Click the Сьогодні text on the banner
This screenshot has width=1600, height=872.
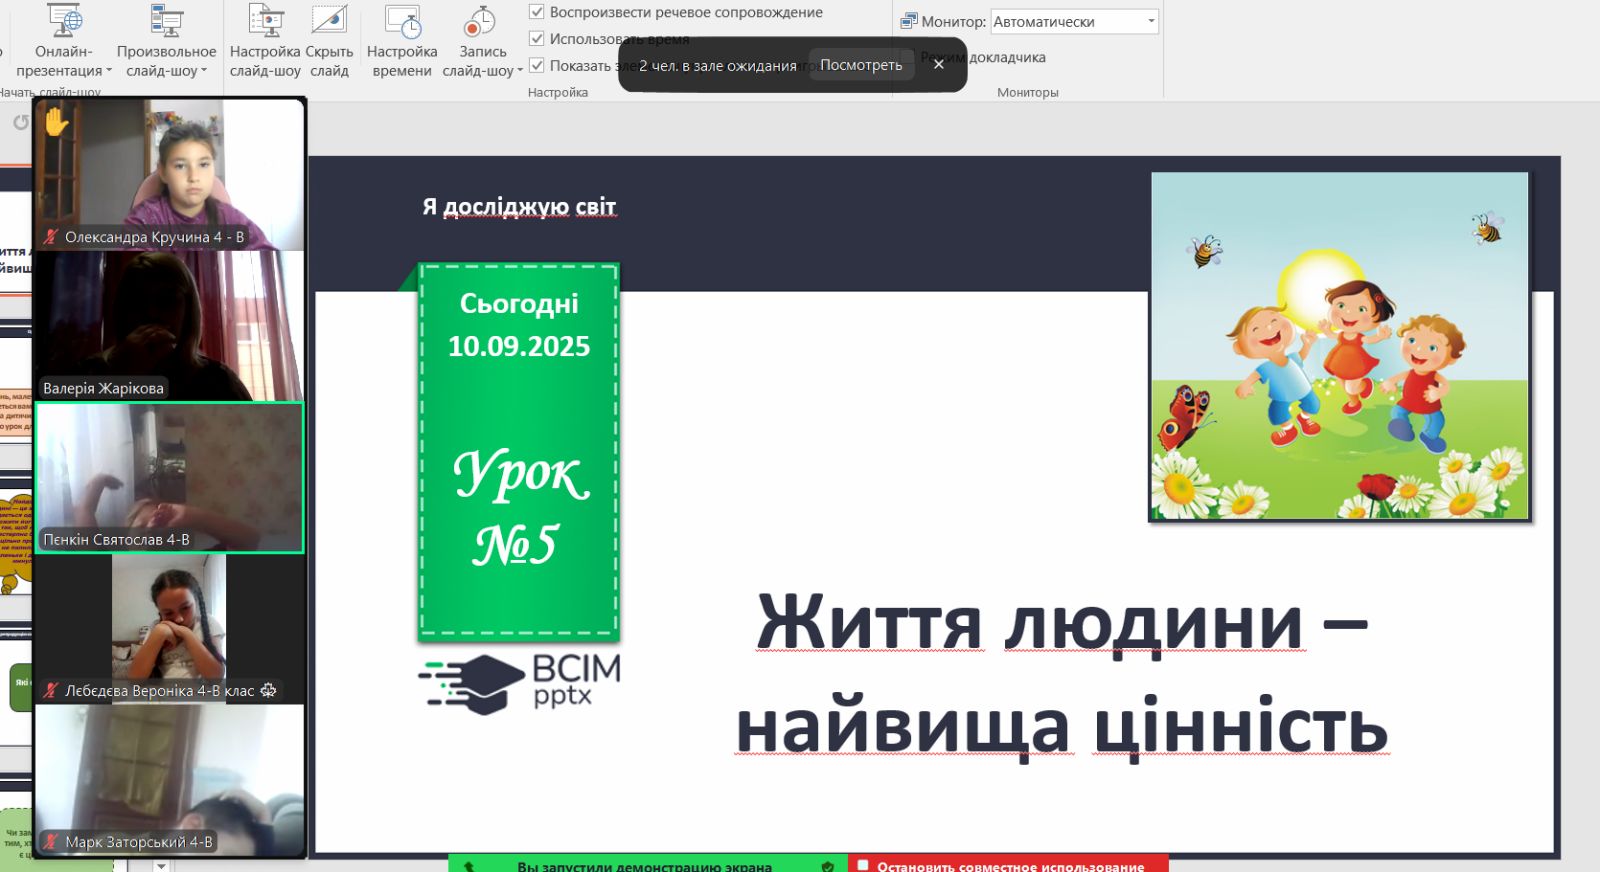point(519,303)
